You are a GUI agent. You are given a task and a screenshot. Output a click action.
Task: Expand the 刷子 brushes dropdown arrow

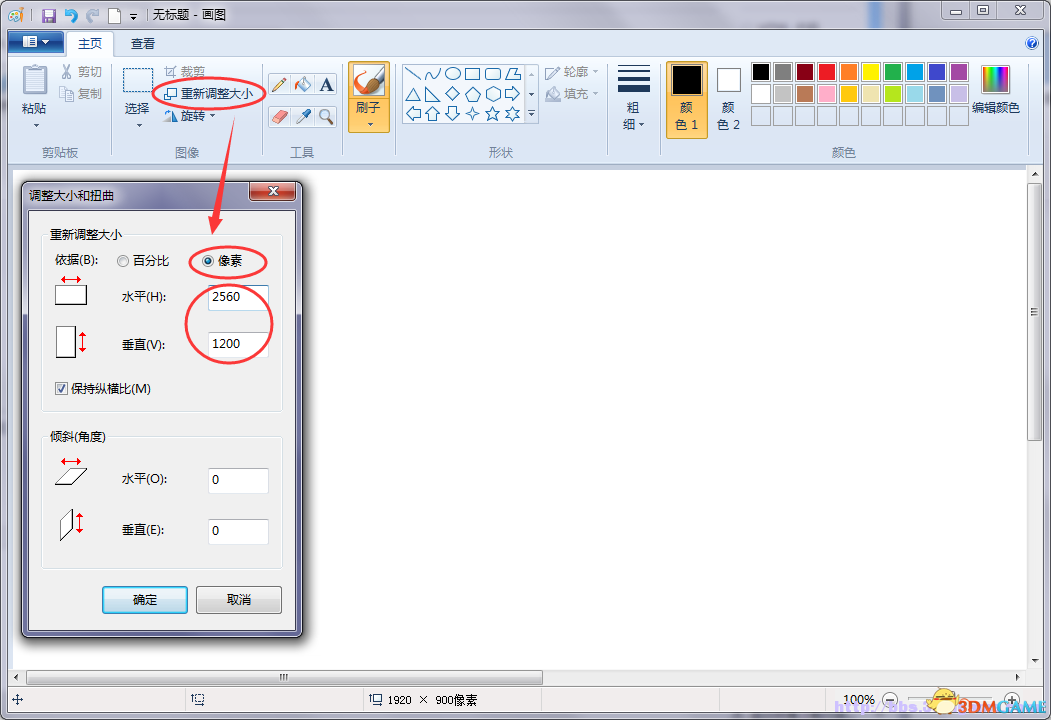pyautogui.click(x=370, y=125)
